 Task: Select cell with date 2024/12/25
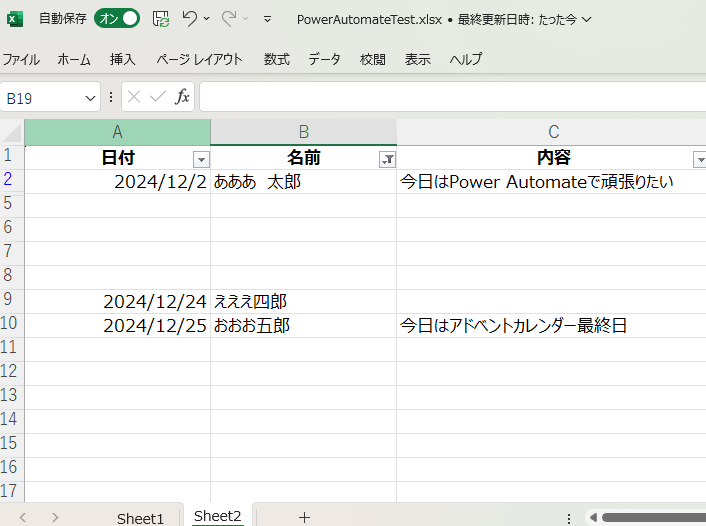tap(118, 326)
